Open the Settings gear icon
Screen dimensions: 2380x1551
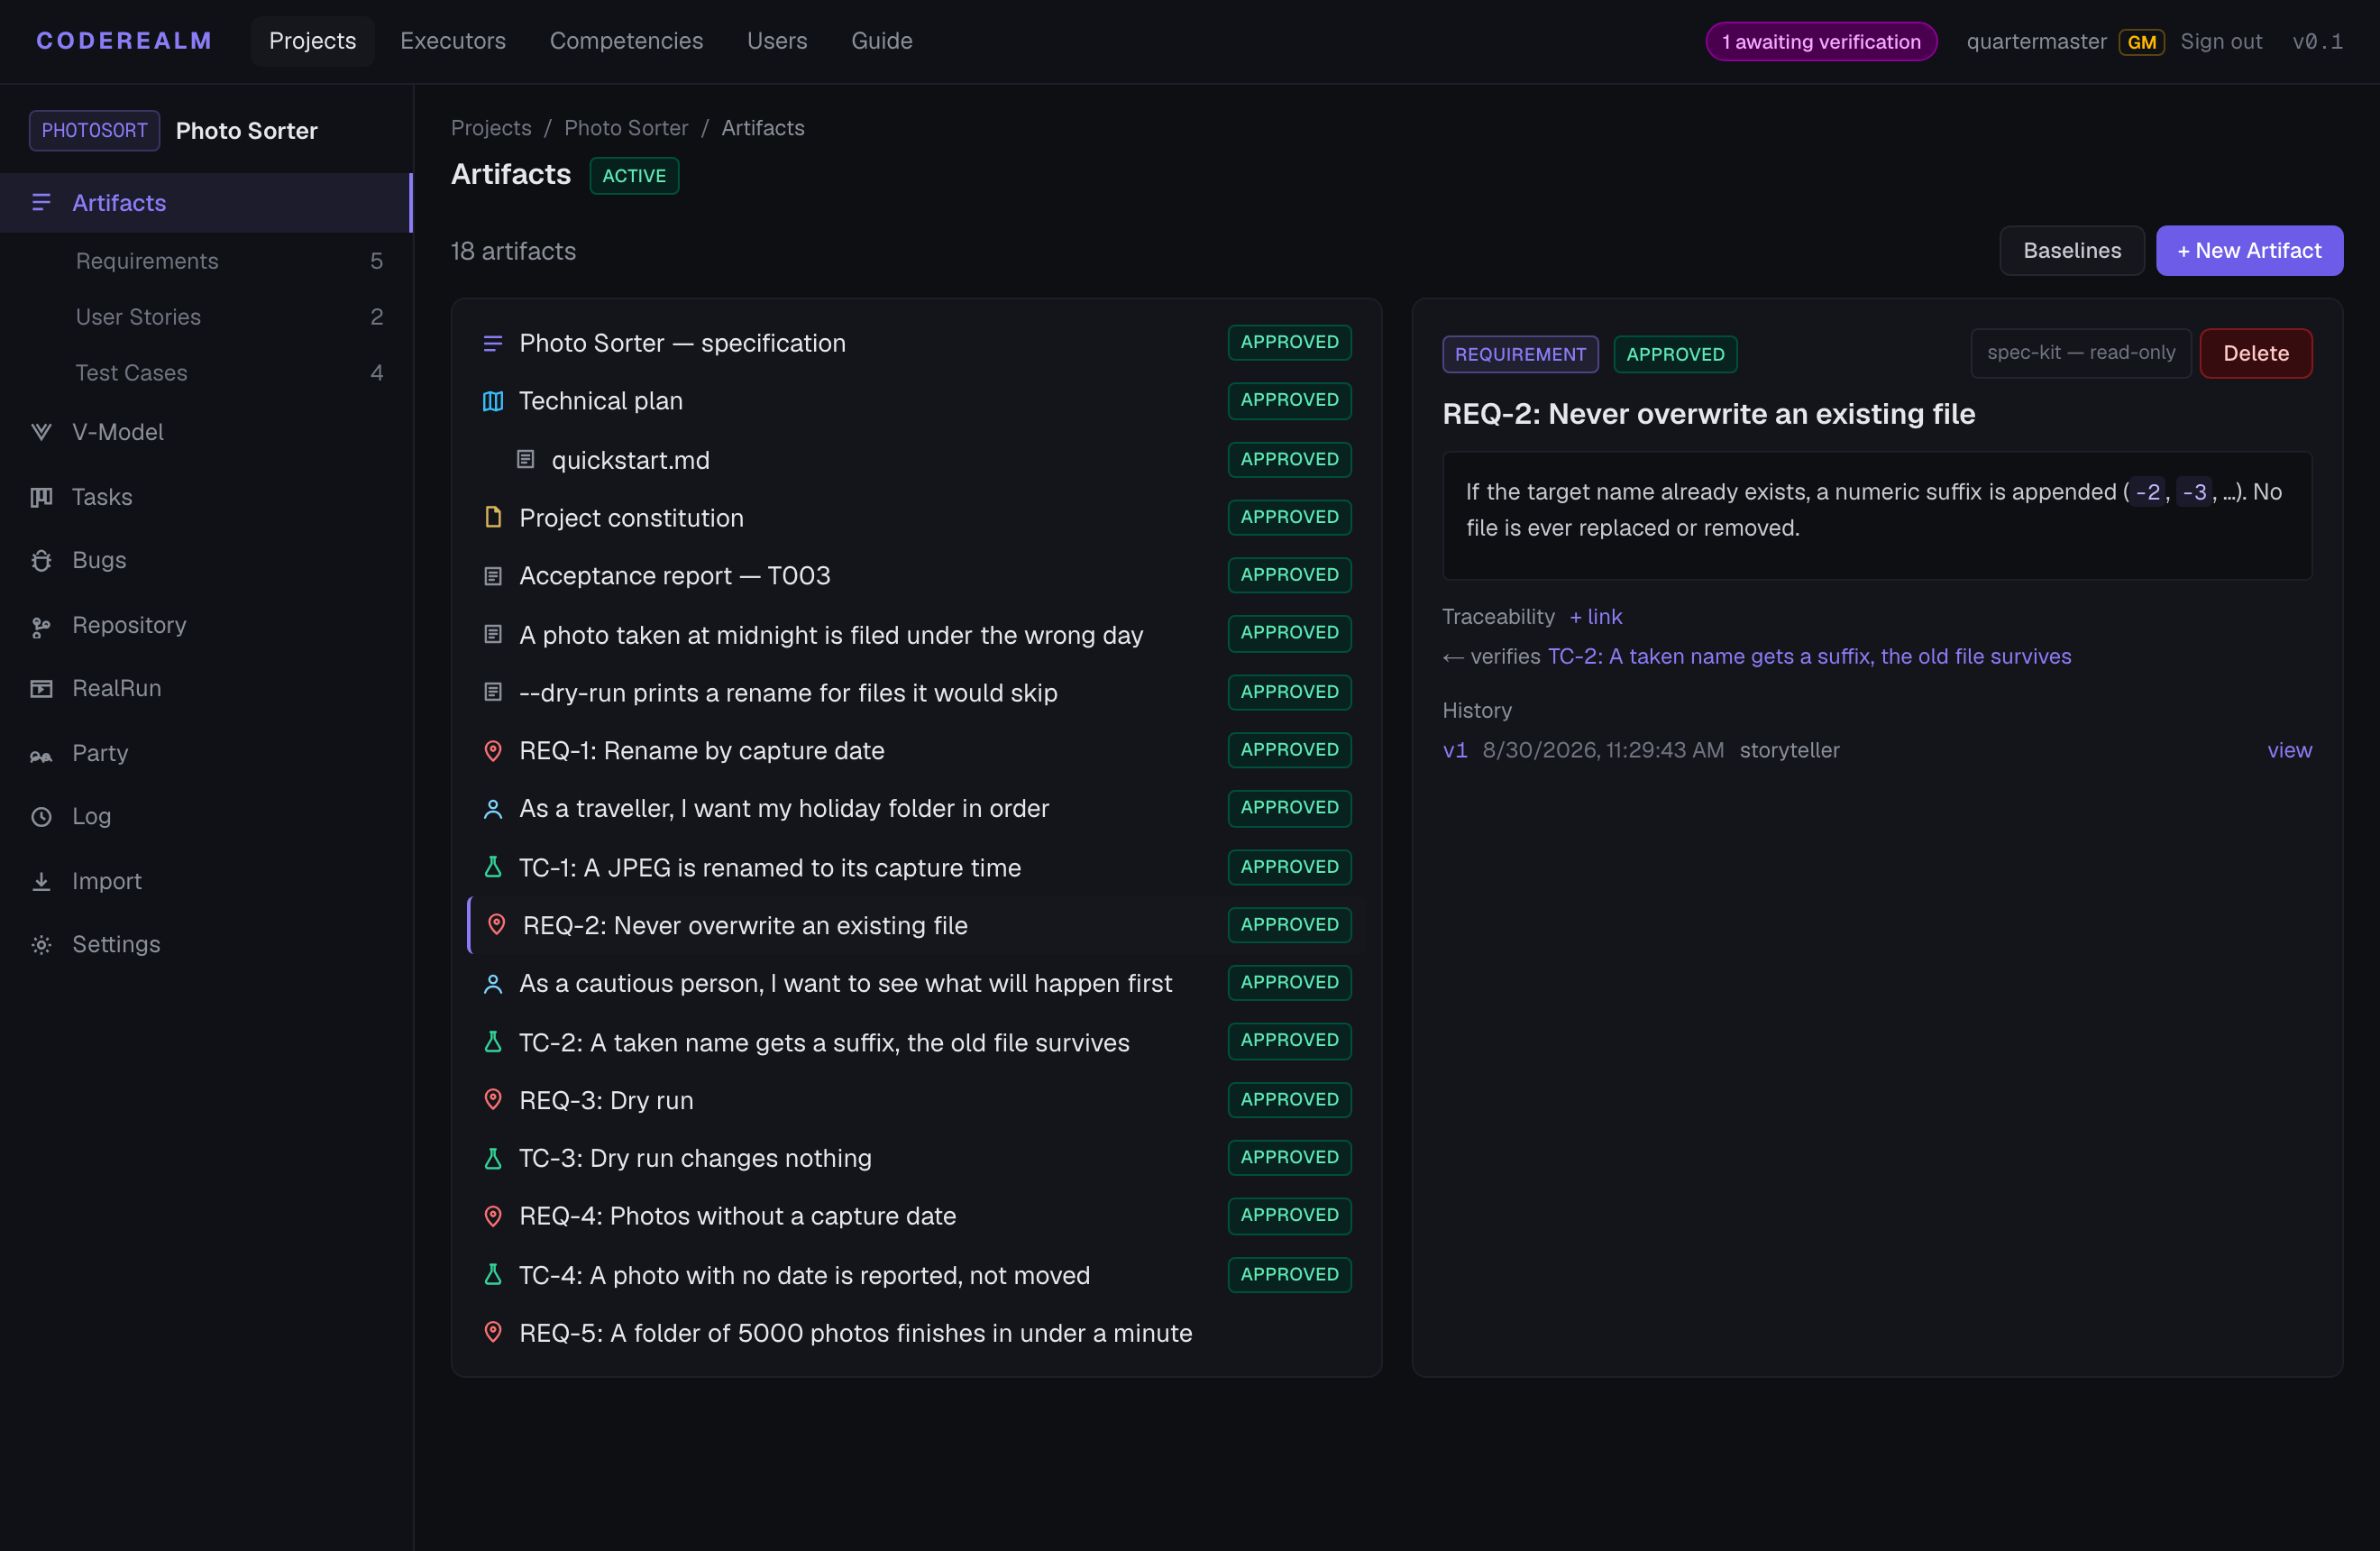click(41, 945)
